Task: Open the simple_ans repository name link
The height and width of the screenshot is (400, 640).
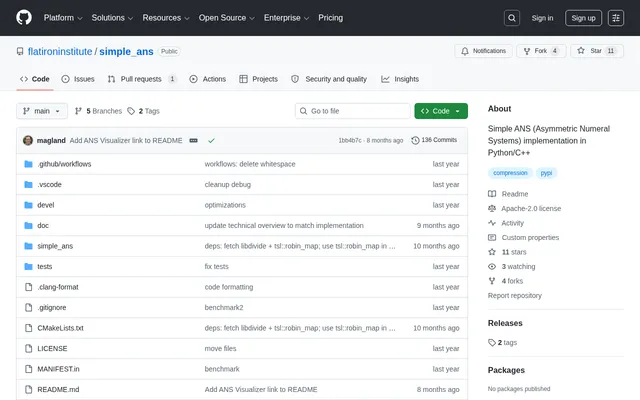Action: (126, 51)
